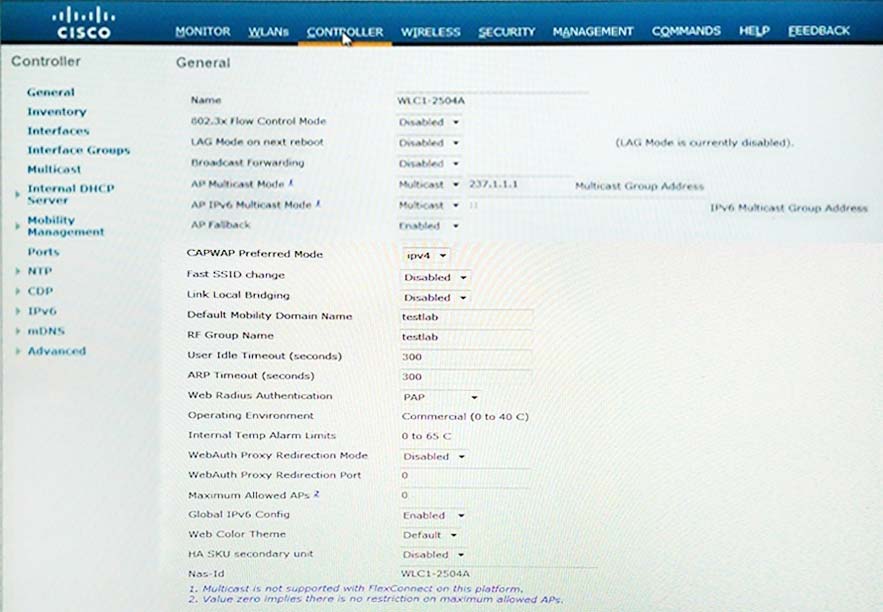Open the Fast SSID change dropdown
The width and height of the screenshot is (883, 612).
435,278
